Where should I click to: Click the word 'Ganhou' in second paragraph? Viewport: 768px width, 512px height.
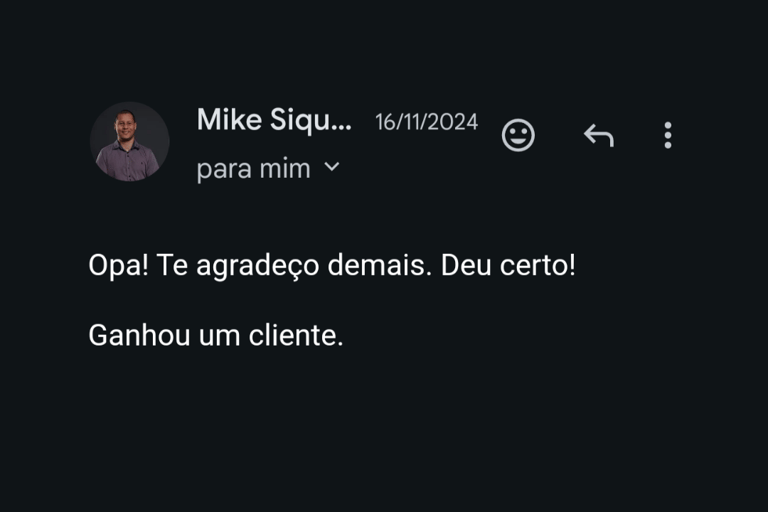(139, 336)
